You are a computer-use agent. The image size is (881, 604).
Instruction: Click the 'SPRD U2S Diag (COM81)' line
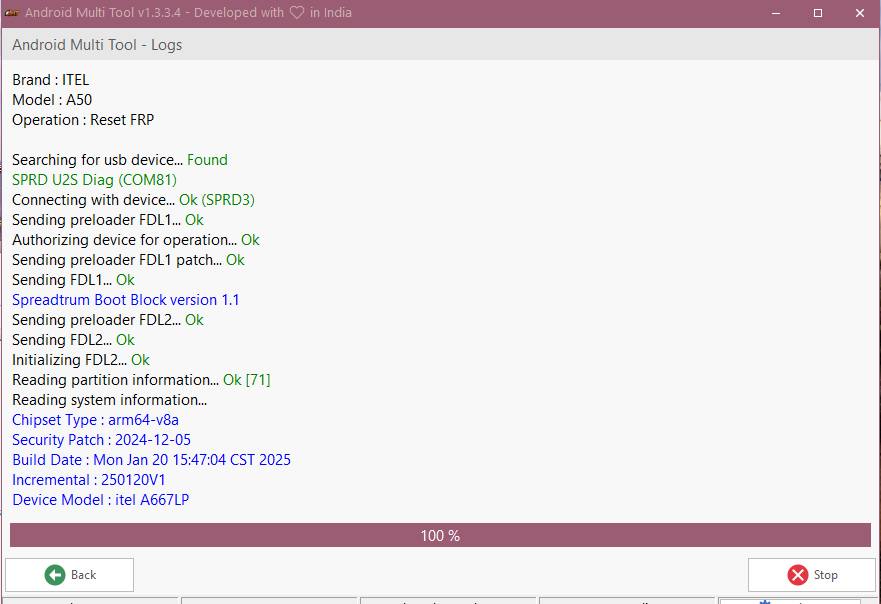click(x=94, y=180)
